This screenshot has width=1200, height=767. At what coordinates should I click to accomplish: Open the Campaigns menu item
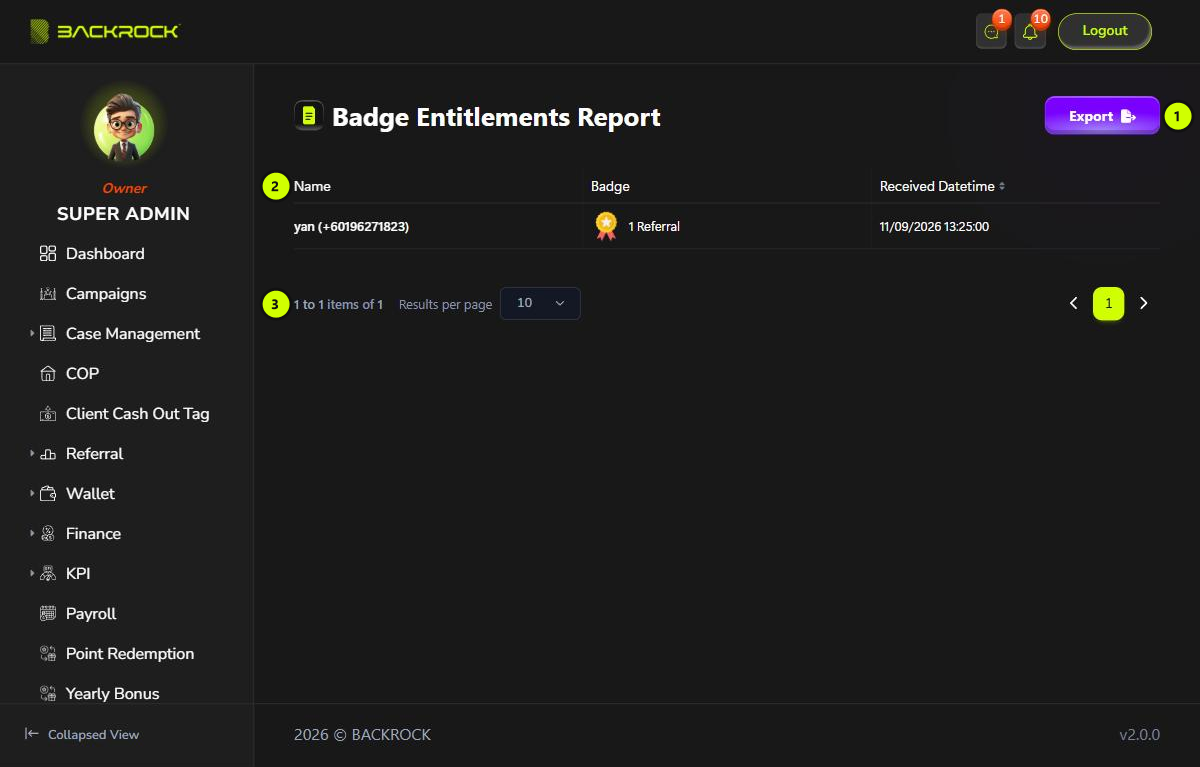106,294
